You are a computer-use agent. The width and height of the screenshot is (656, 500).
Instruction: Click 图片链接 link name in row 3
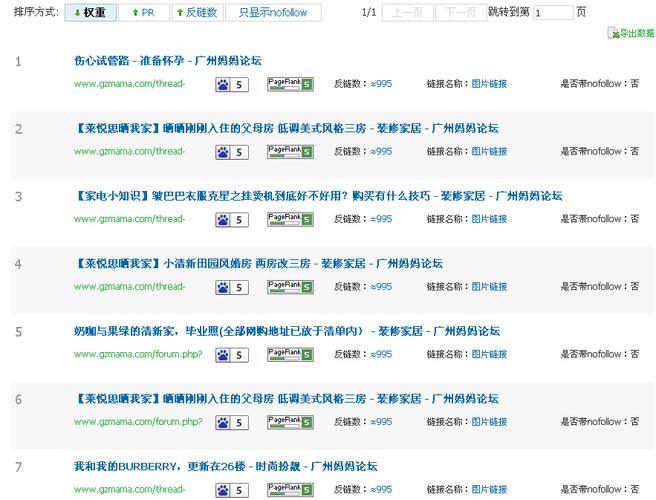click(489, 219)
